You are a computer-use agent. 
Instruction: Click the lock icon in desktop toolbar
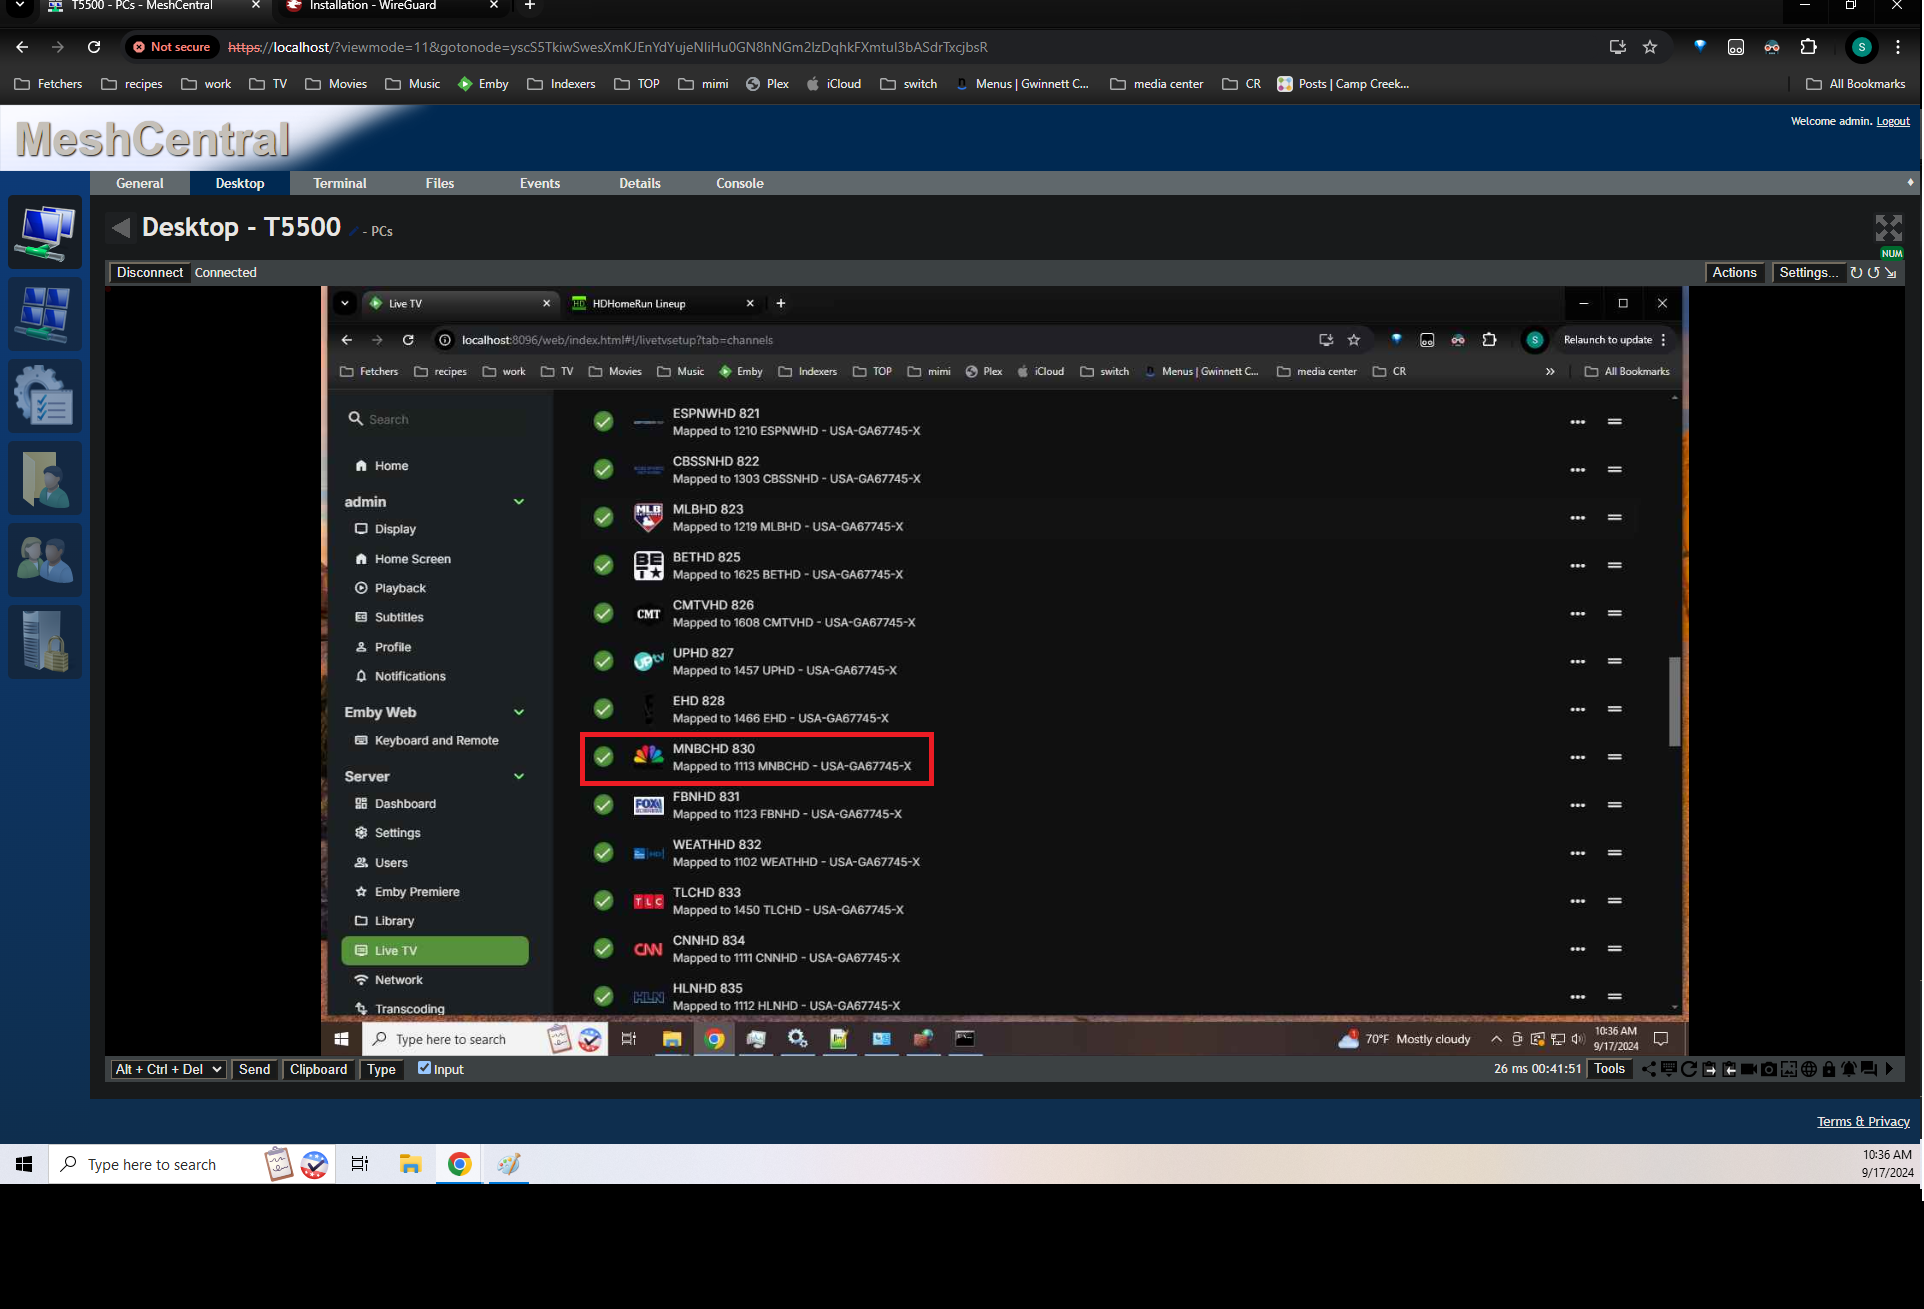pos(1829,1069)
